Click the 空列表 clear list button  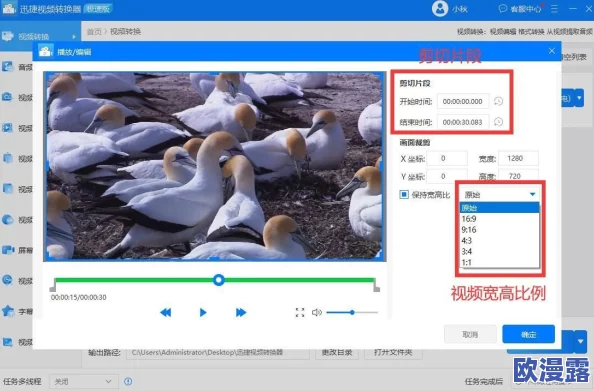click(x=574, y=58)
